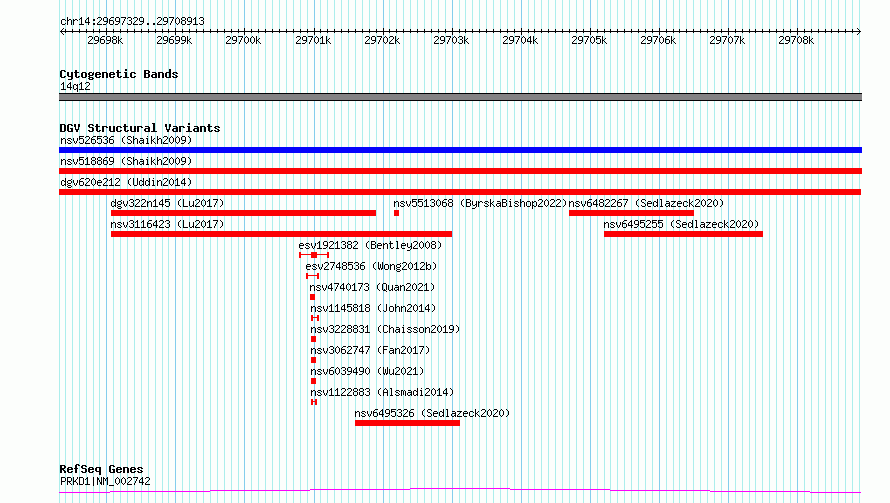This screenshot has width=890, height=503.
Task: Click the 29704k ruler position
Action: [520, 40]
